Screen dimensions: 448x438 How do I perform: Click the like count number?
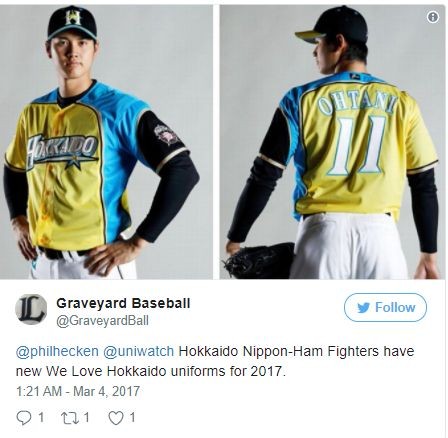tap(132, 417)
